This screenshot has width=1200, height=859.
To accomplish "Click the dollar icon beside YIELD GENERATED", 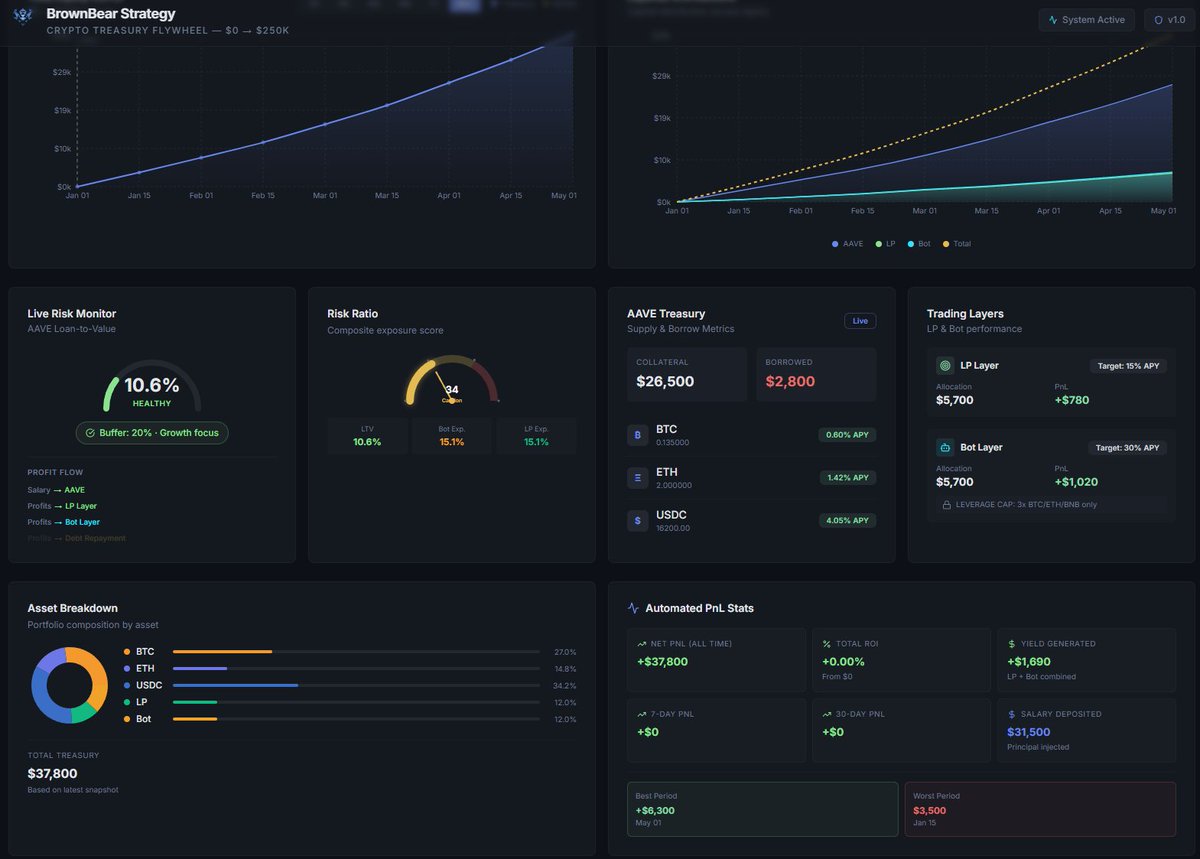I will point(1012,644).
